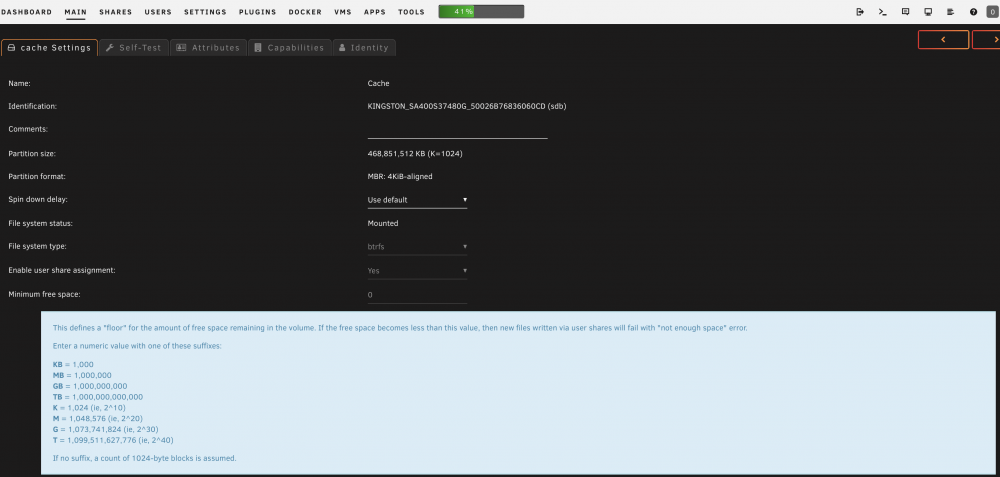Image resolution: width=1000 pixels, height=477 pixels.
Task: Open the Plugins menu
Action: click(x=258, y=12)
